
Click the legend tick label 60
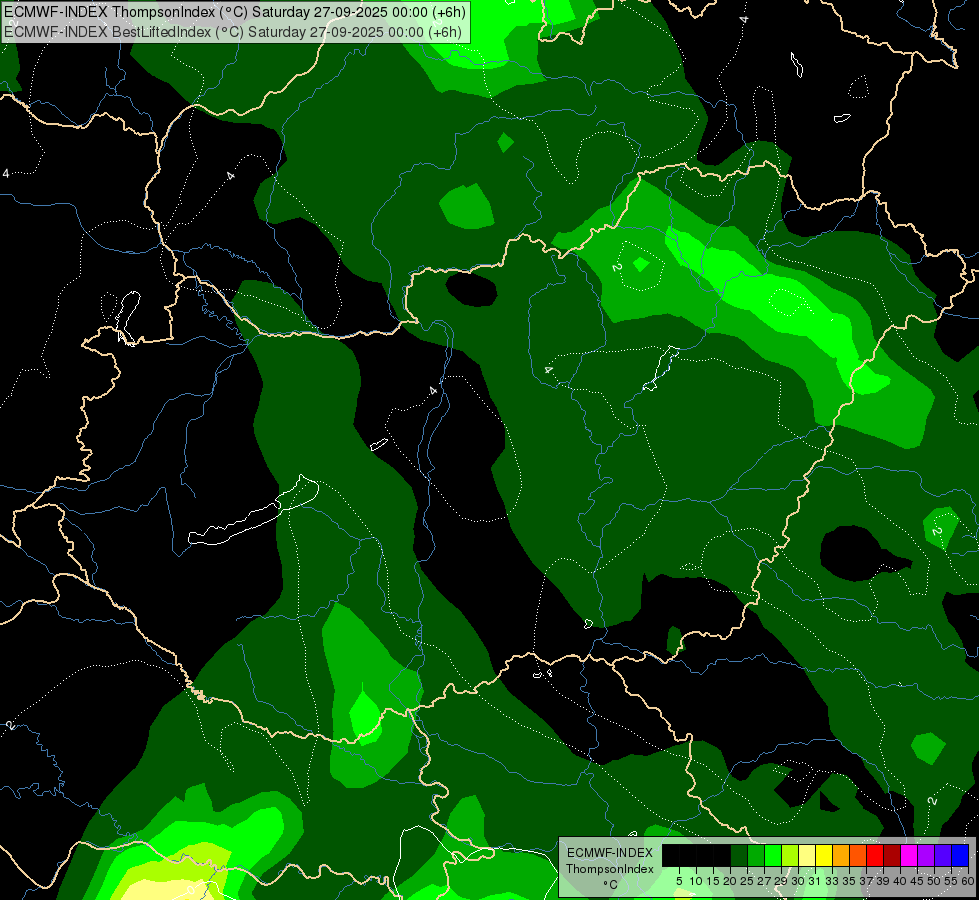tap(967, 880)
